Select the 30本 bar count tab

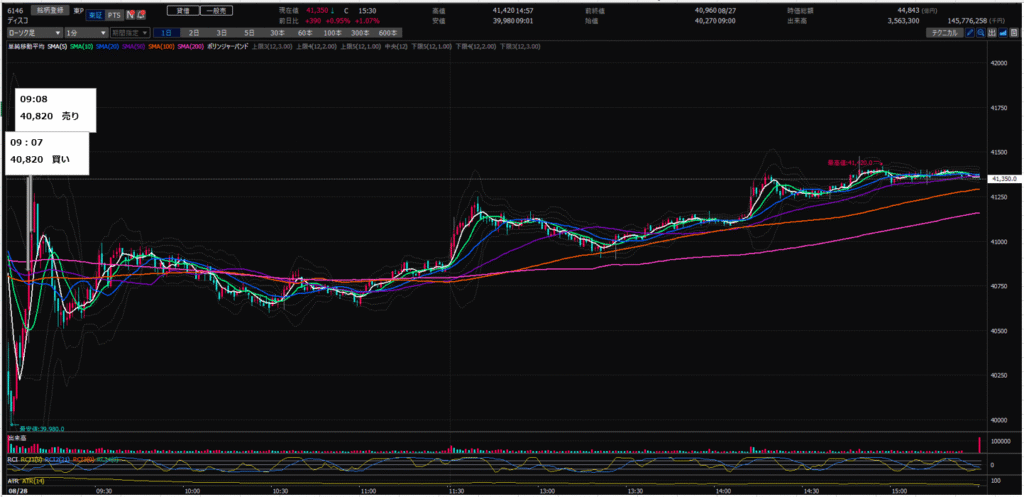277,32
